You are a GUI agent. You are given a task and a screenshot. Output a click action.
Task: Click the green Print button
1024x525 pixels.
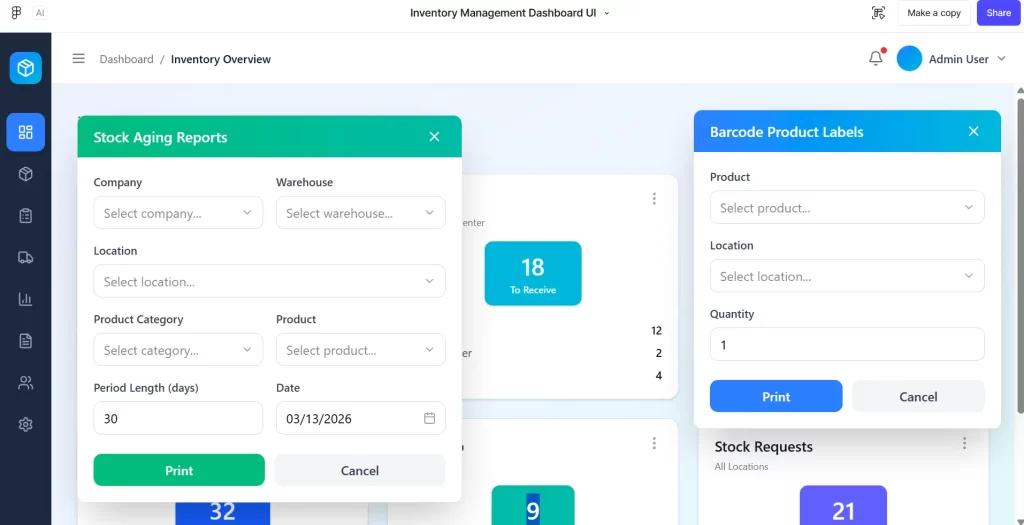pos(179,470)
